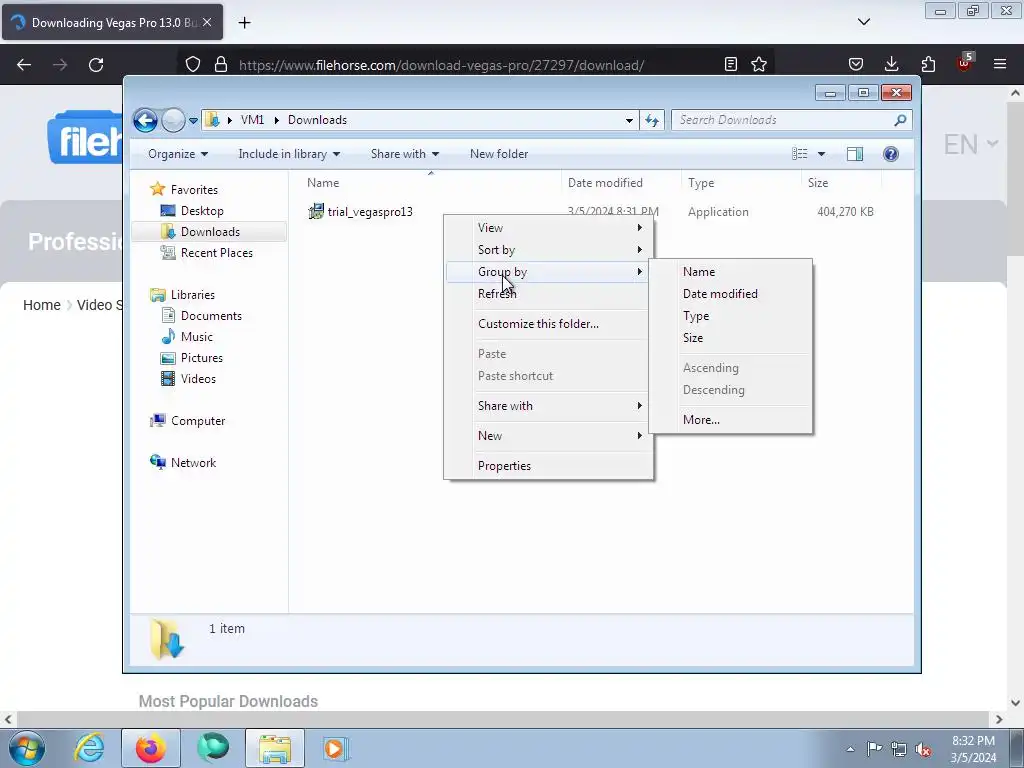1024x768 pixels.
Task: Close the Downloading Vegas Pro tab
Action: [x=207, y=22]
